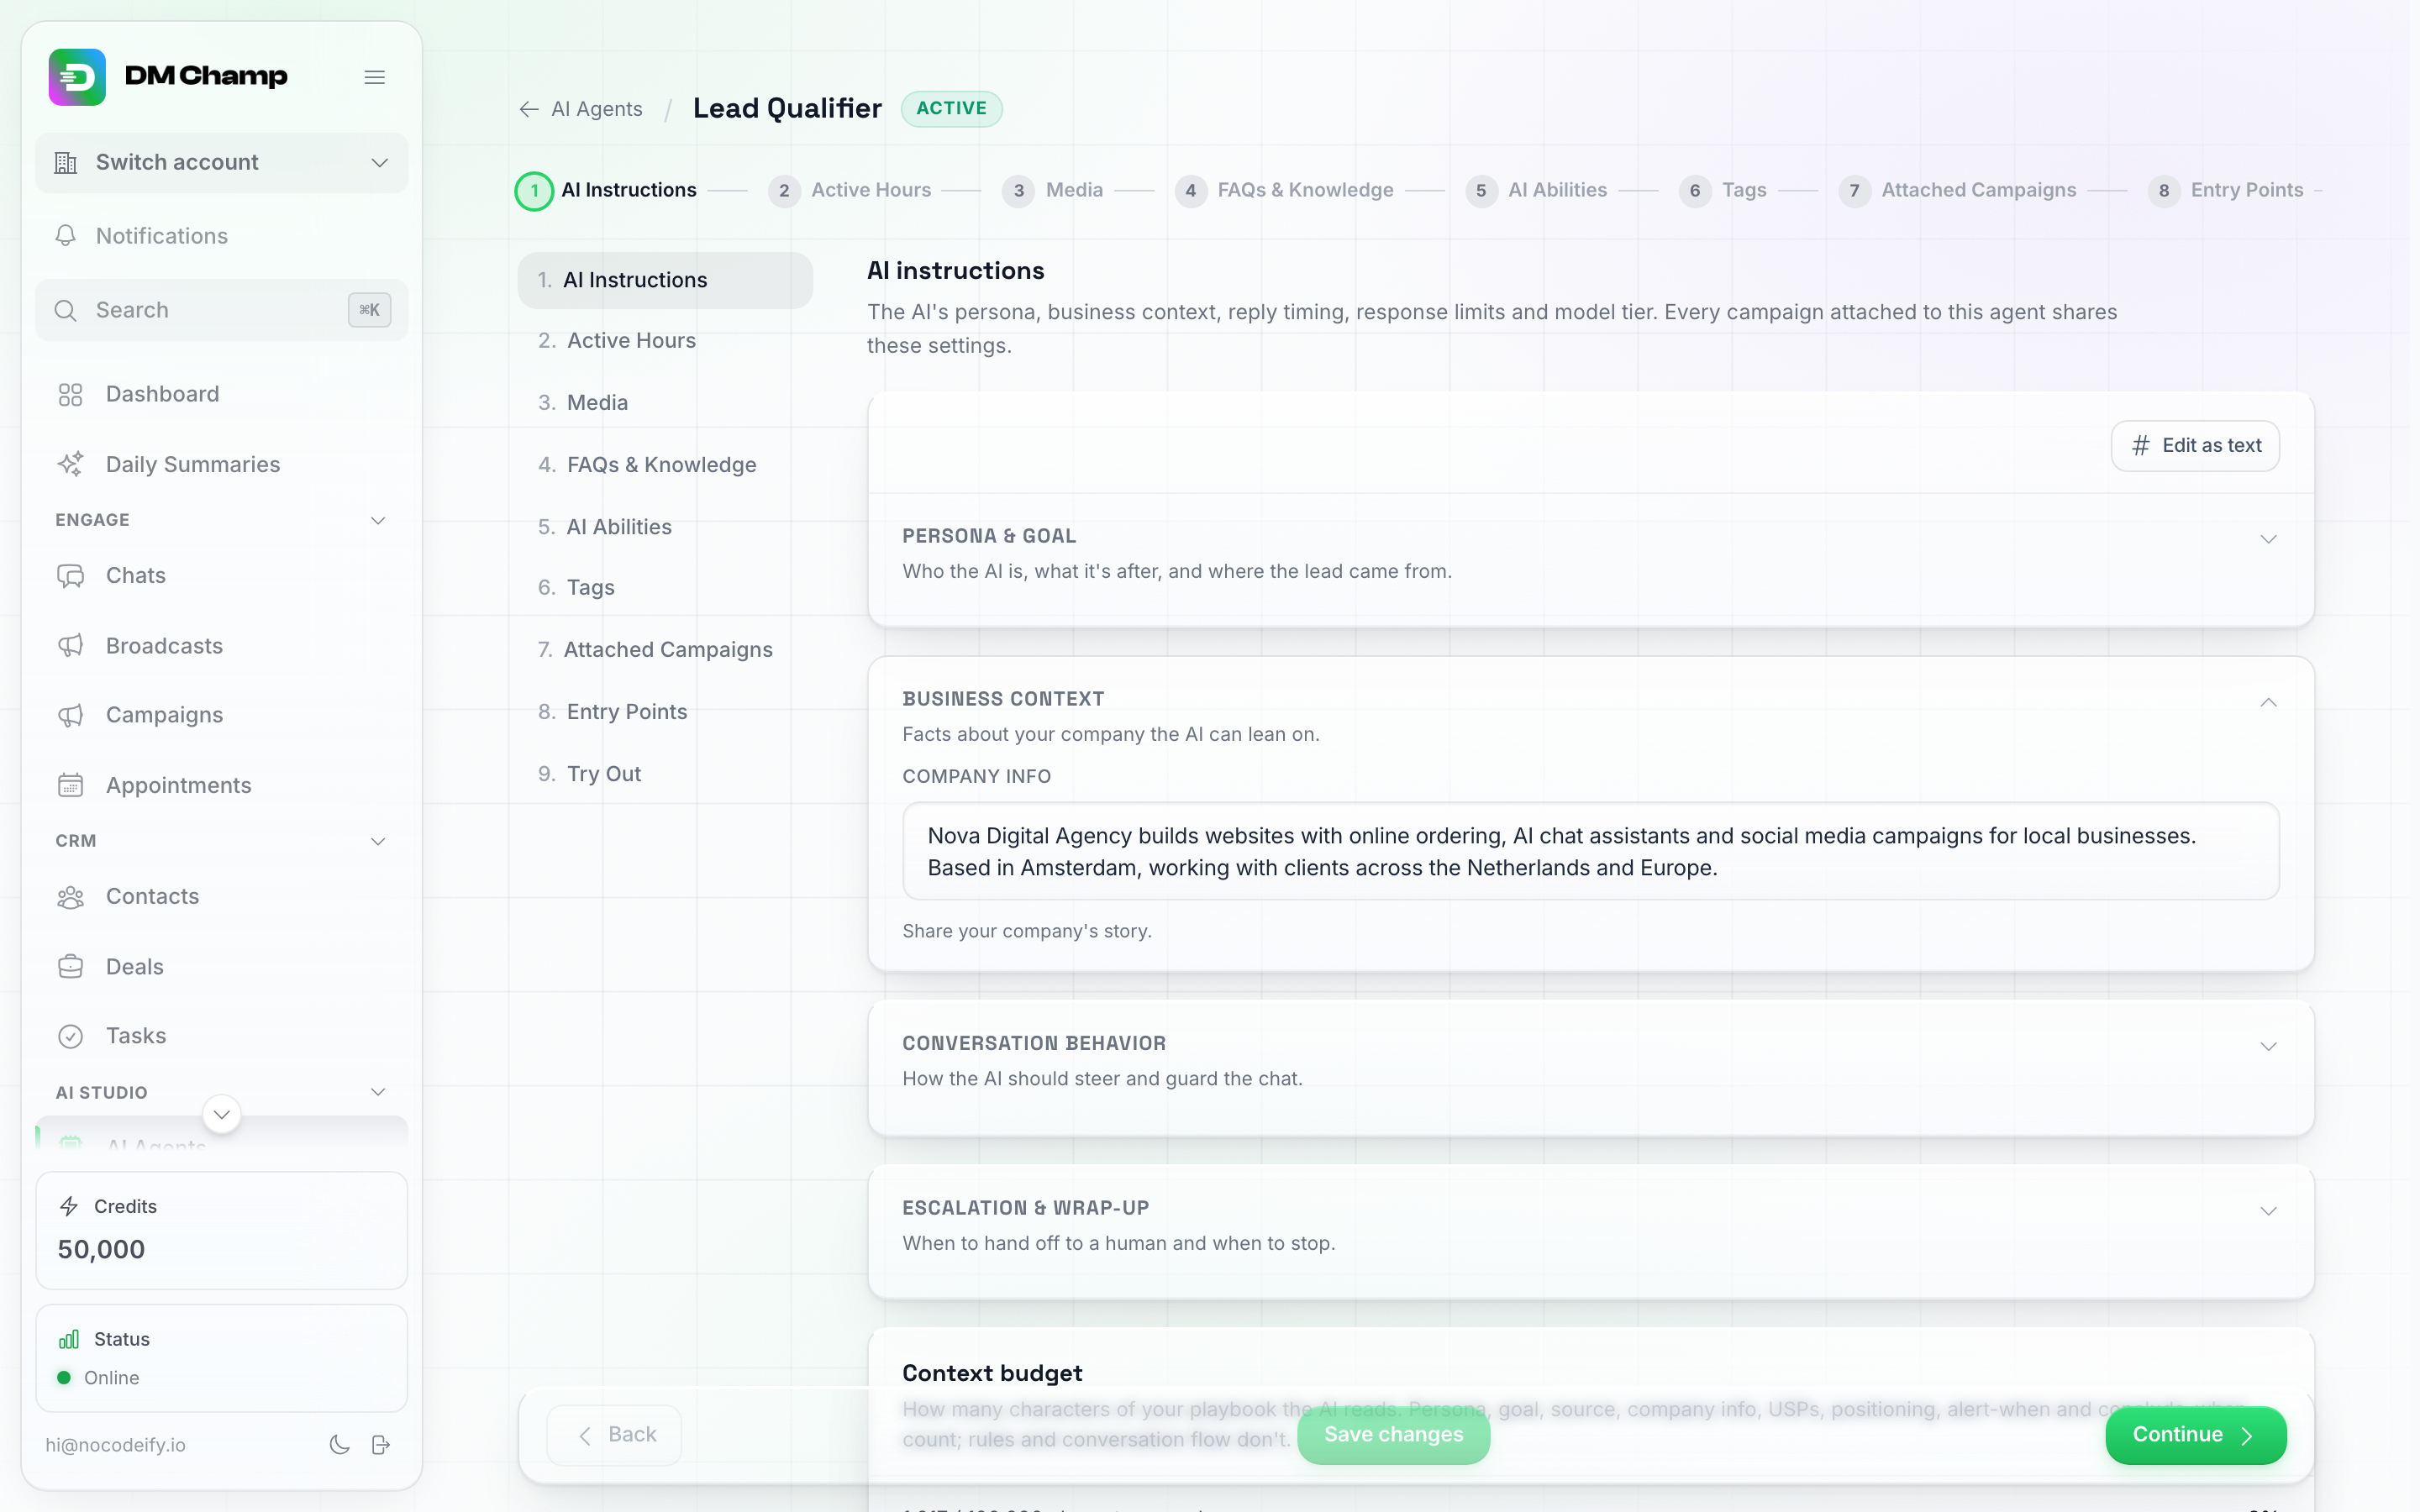Collapse the ENGAGE sidebar section

(378, 520)
